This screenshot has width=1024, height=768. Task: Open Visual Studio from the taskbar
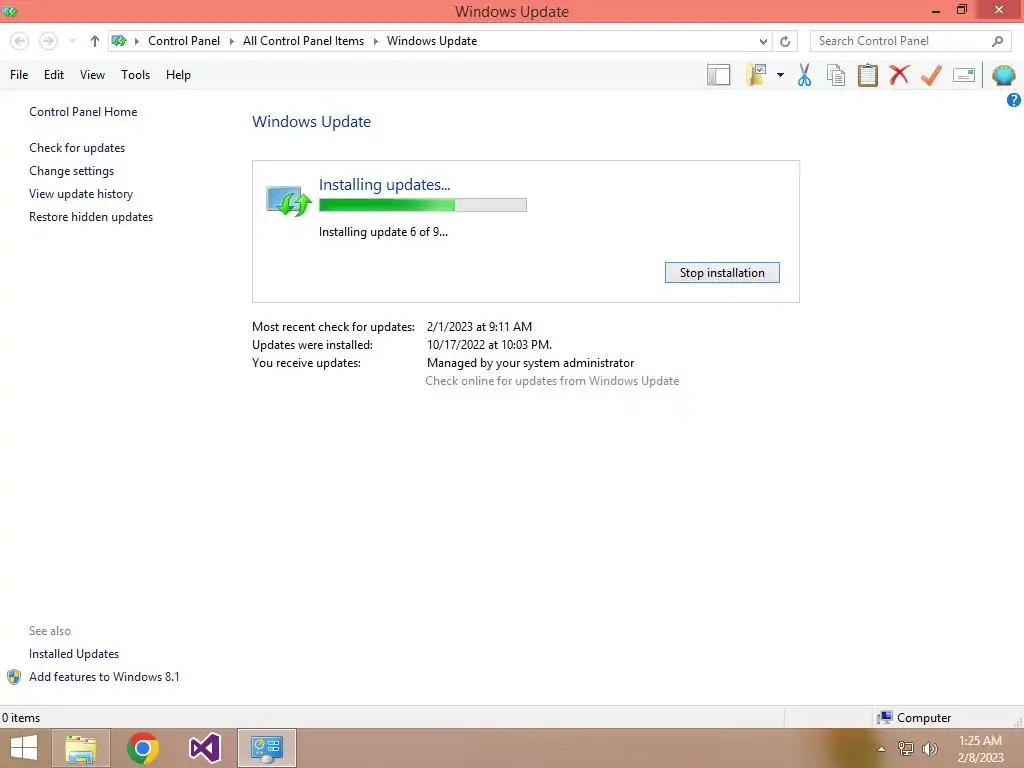point(205,748)
